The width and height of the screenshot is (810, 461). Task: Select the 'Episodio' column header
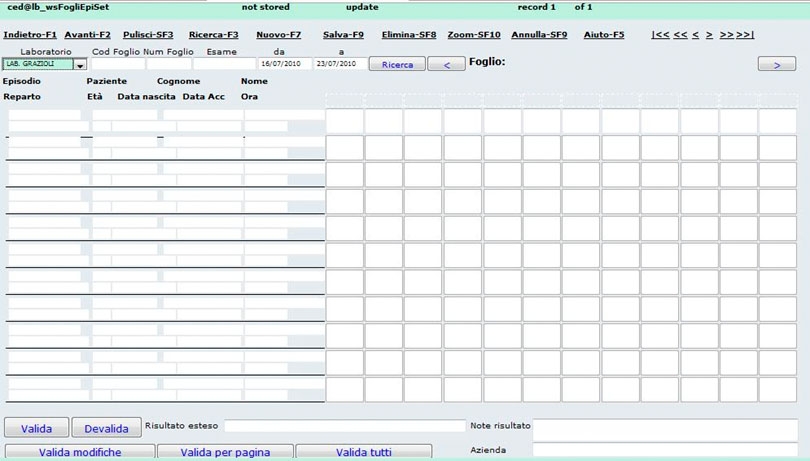tap(22, 81)
